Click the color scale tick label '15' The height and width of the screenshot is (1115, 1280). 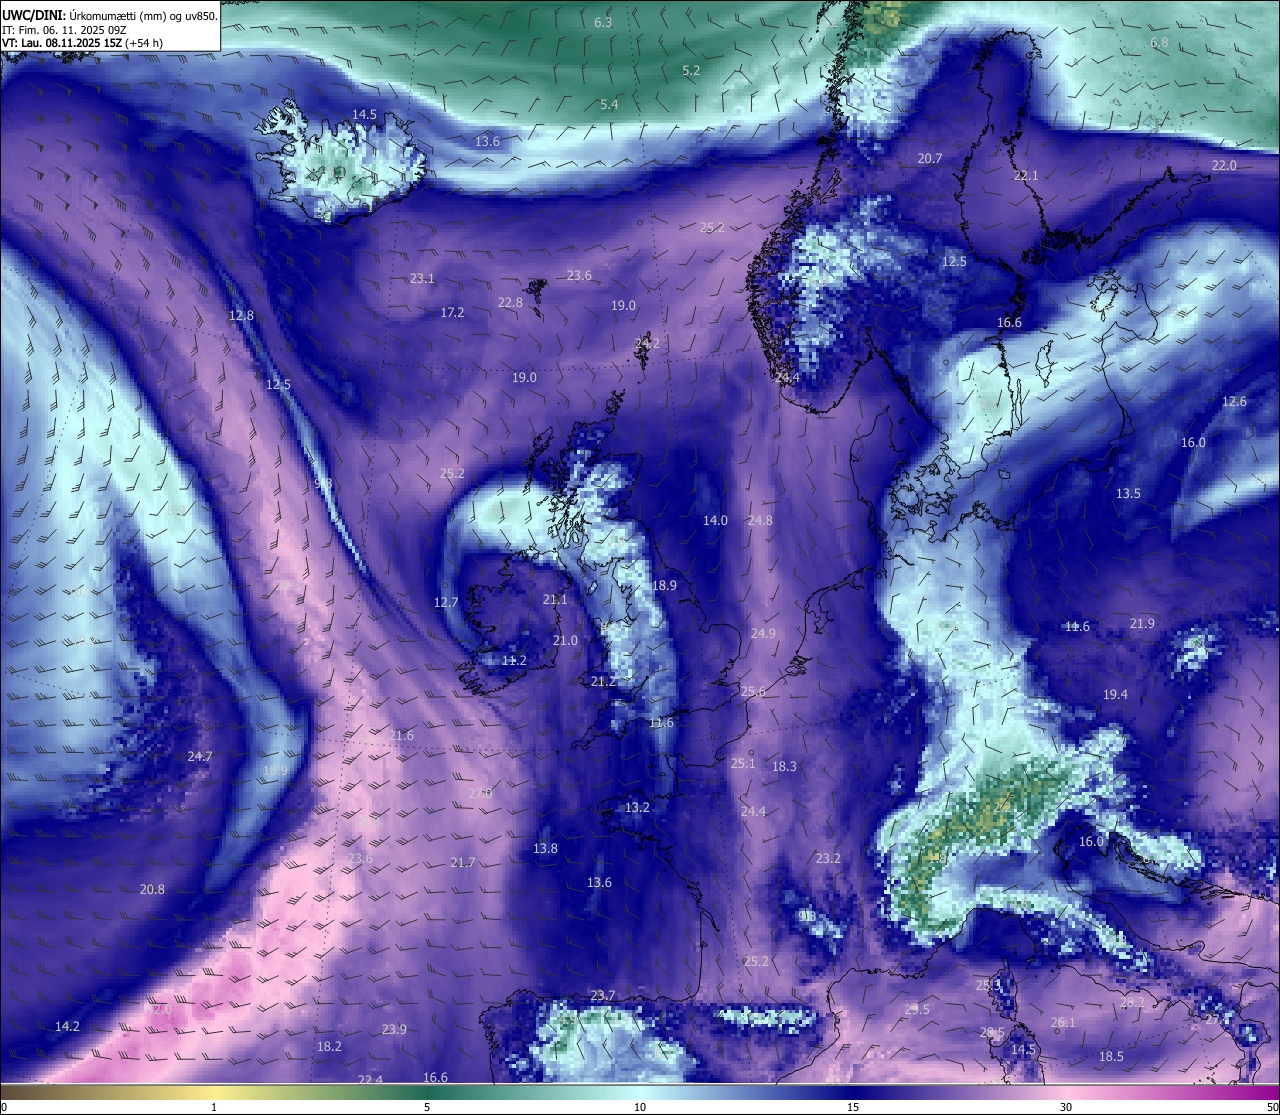(x=853, y=1107)
